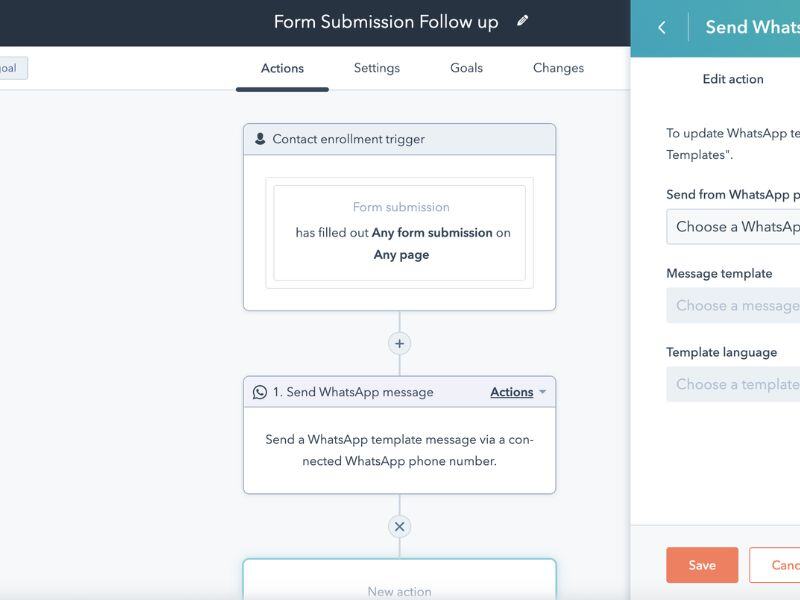The image size is (800, 600).
Task: Open the Settings tab
Action: [x=377, y=68]
